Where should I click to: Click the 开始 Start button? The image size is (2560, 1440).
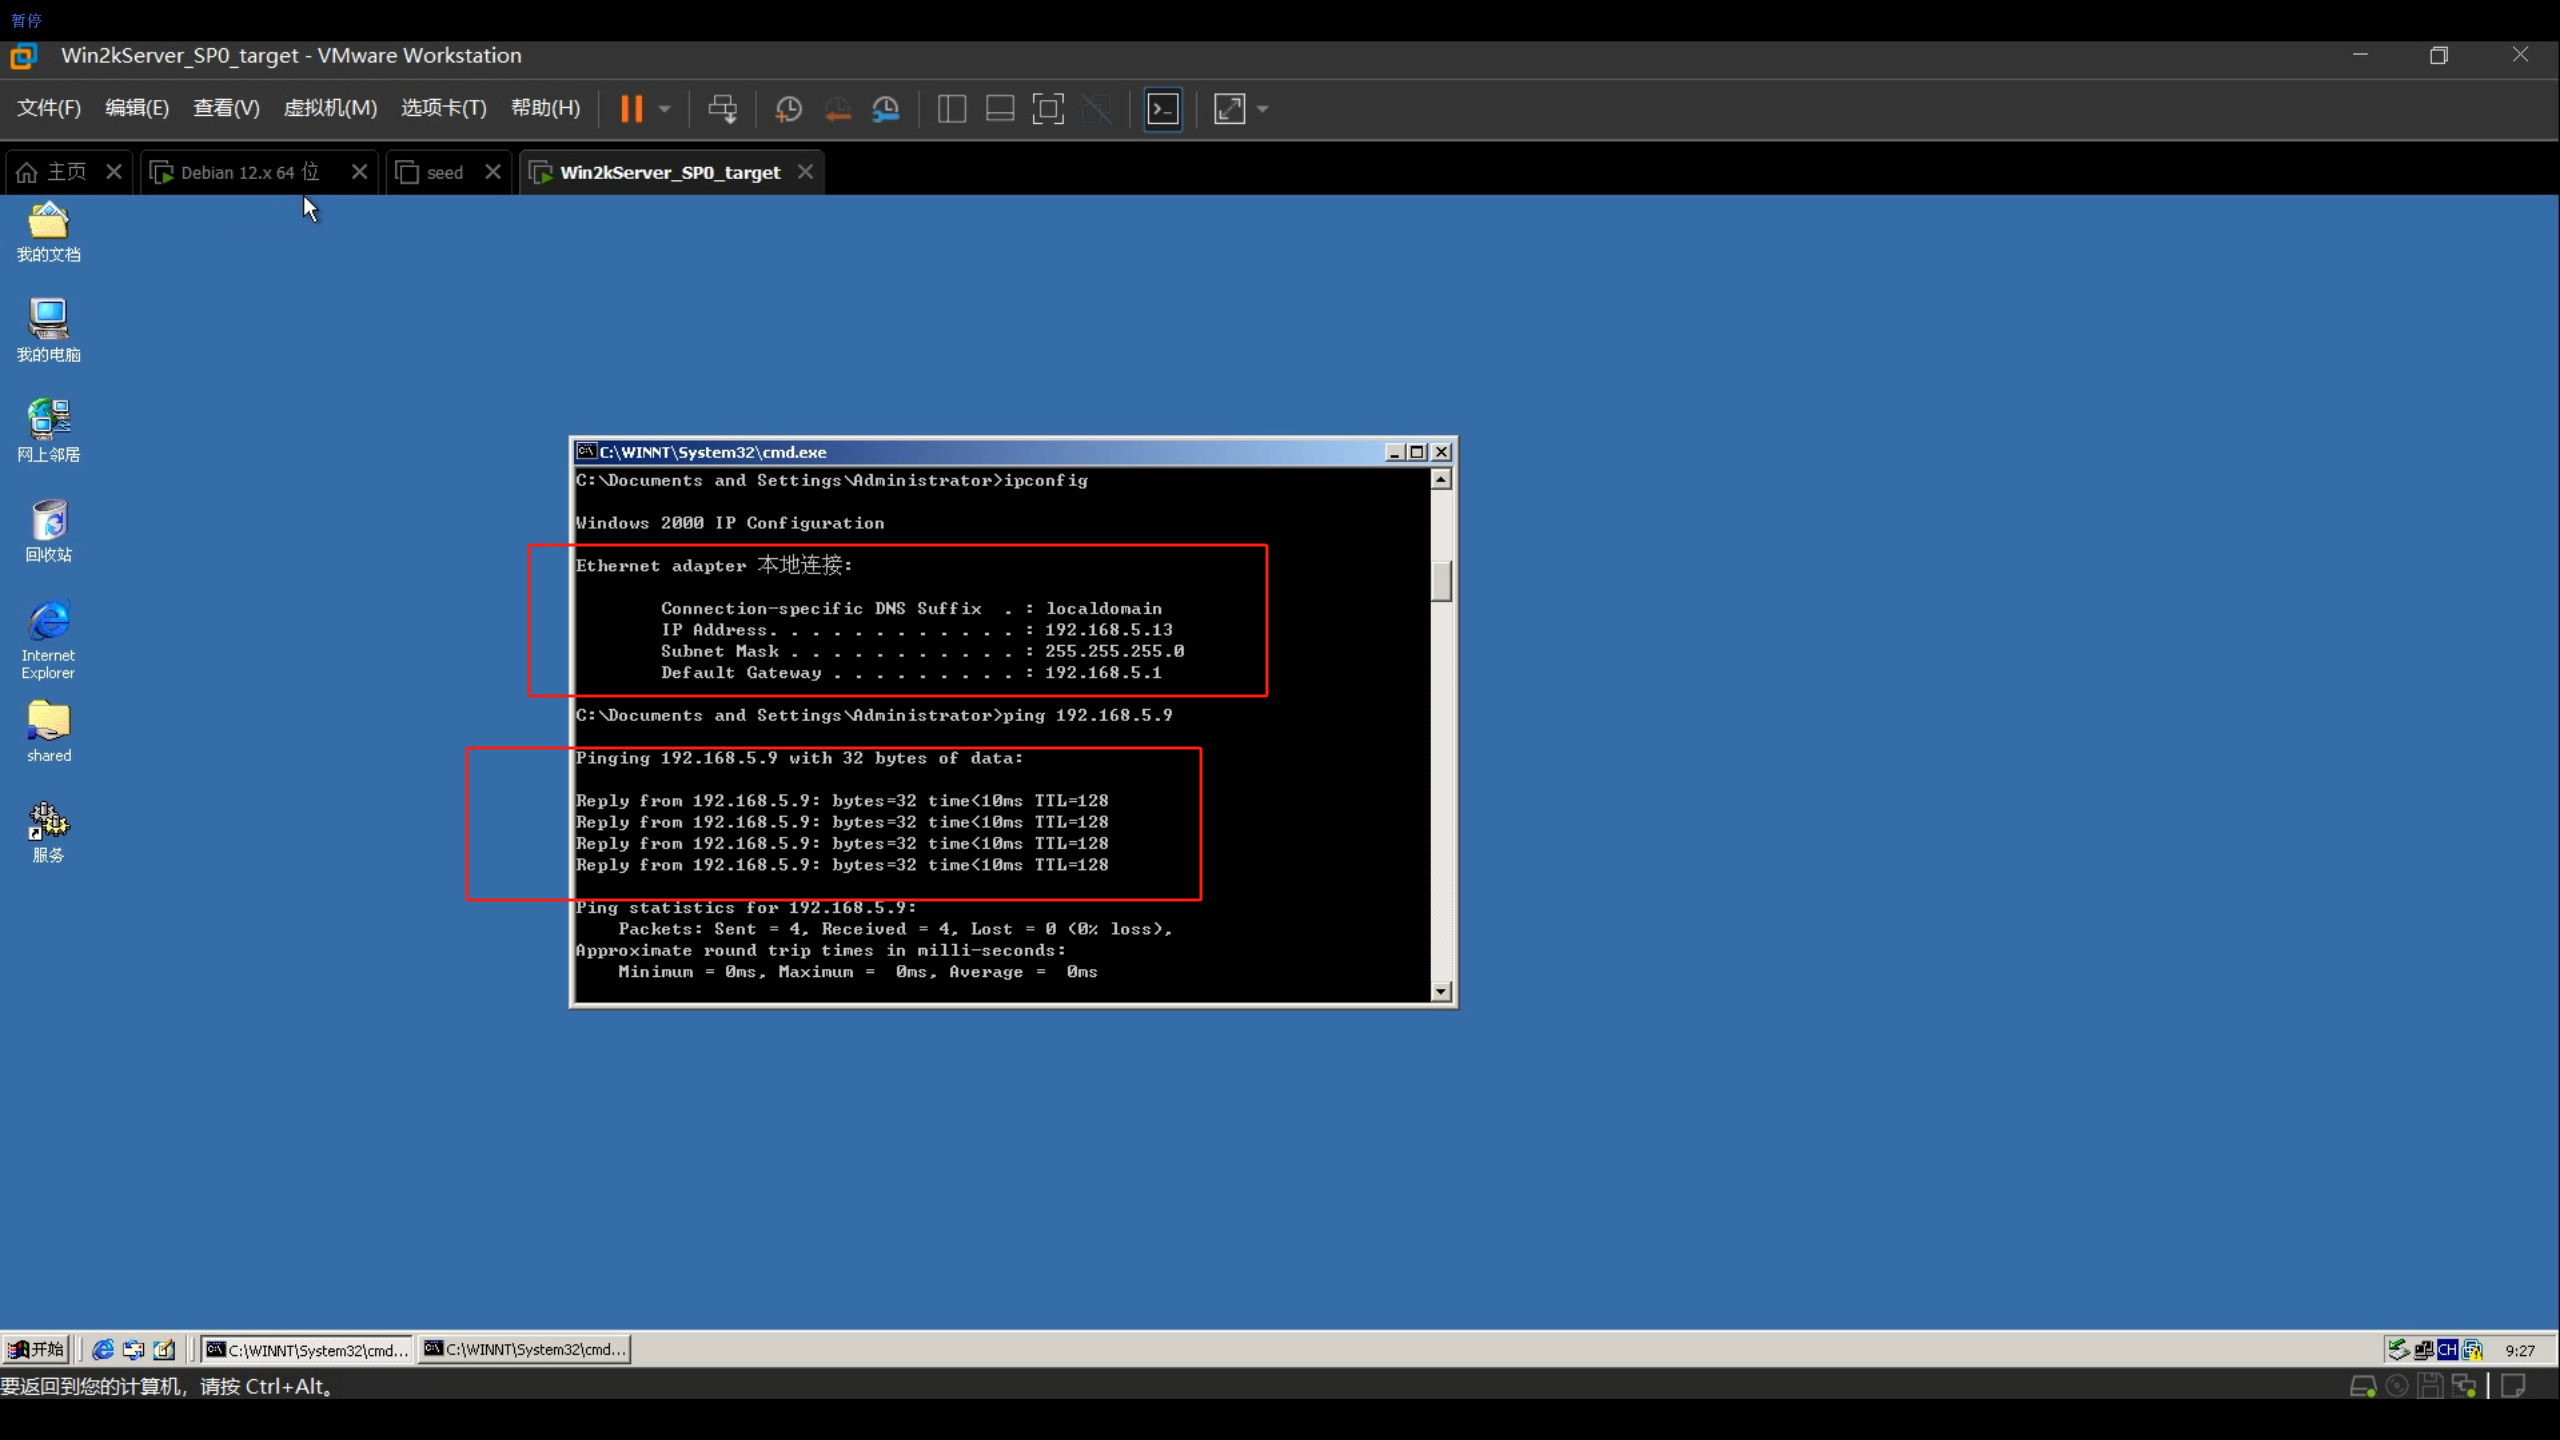pyautogui.click(x=36, y=1349)
